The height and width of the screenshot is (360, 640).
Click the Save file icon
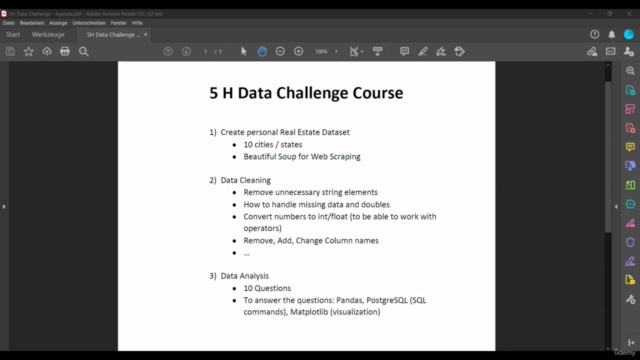click(x=10, y=51)
